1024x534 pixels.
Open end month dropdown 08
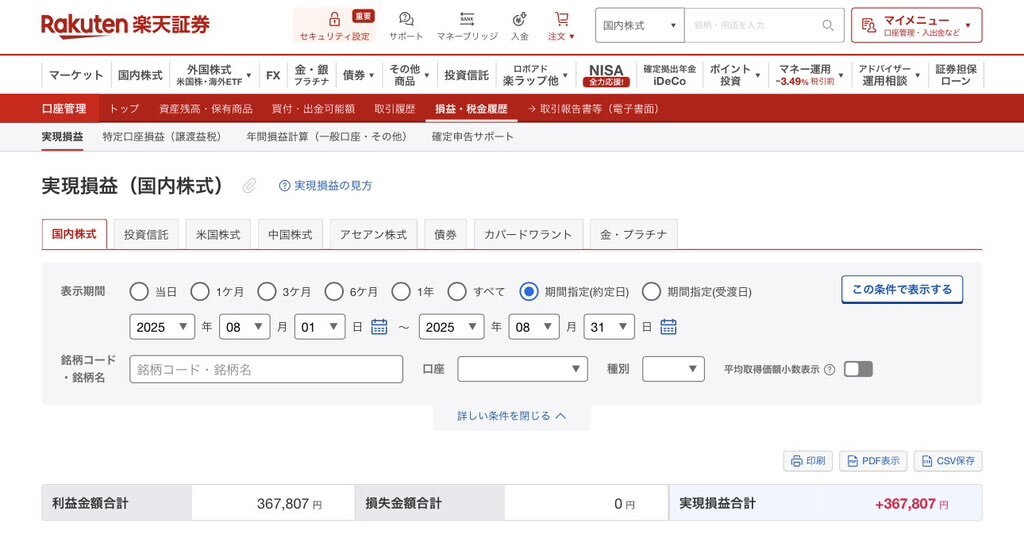click(x=534, y=327)
